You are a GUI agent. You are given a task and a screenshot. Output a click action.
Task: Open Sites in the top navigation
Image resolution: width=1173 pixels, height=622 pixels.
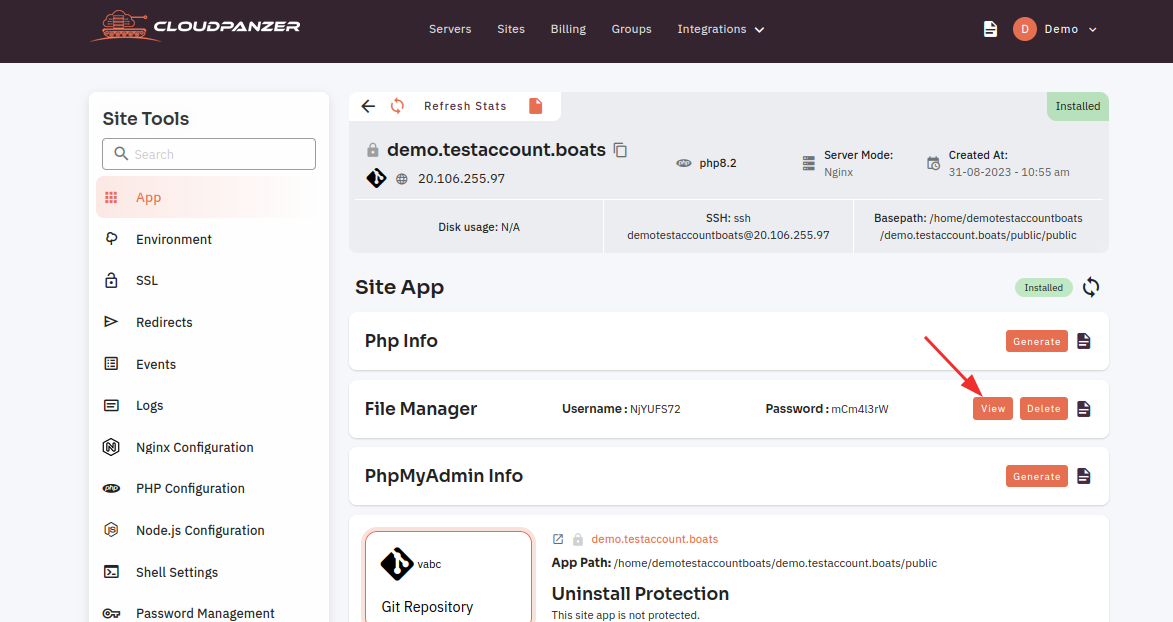click(x=511, y=29)
